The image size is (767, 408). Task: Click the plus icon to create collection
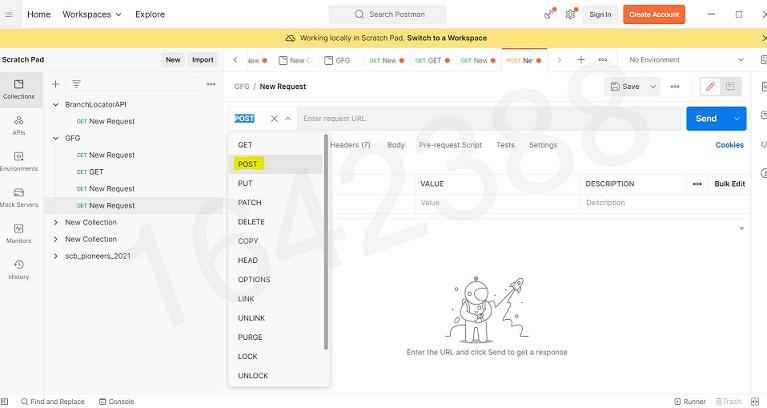[56, 84]
